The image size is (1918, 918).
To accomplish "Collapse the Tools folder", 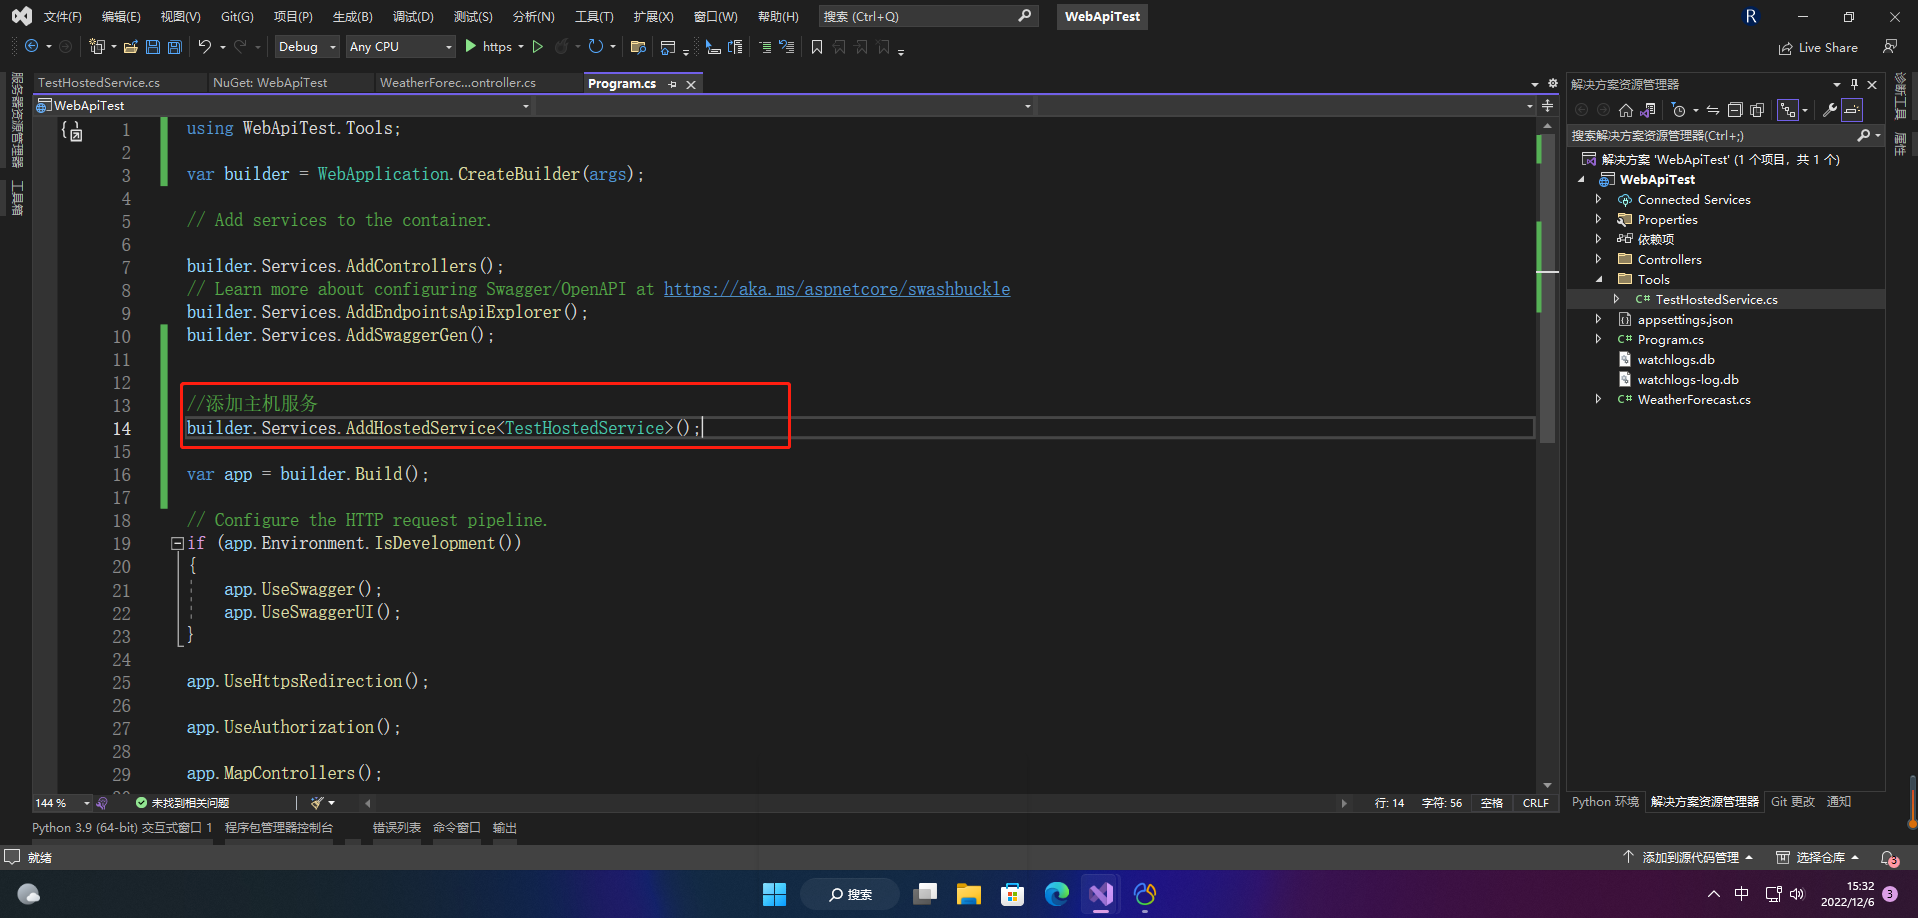I will click(1598, 279).
